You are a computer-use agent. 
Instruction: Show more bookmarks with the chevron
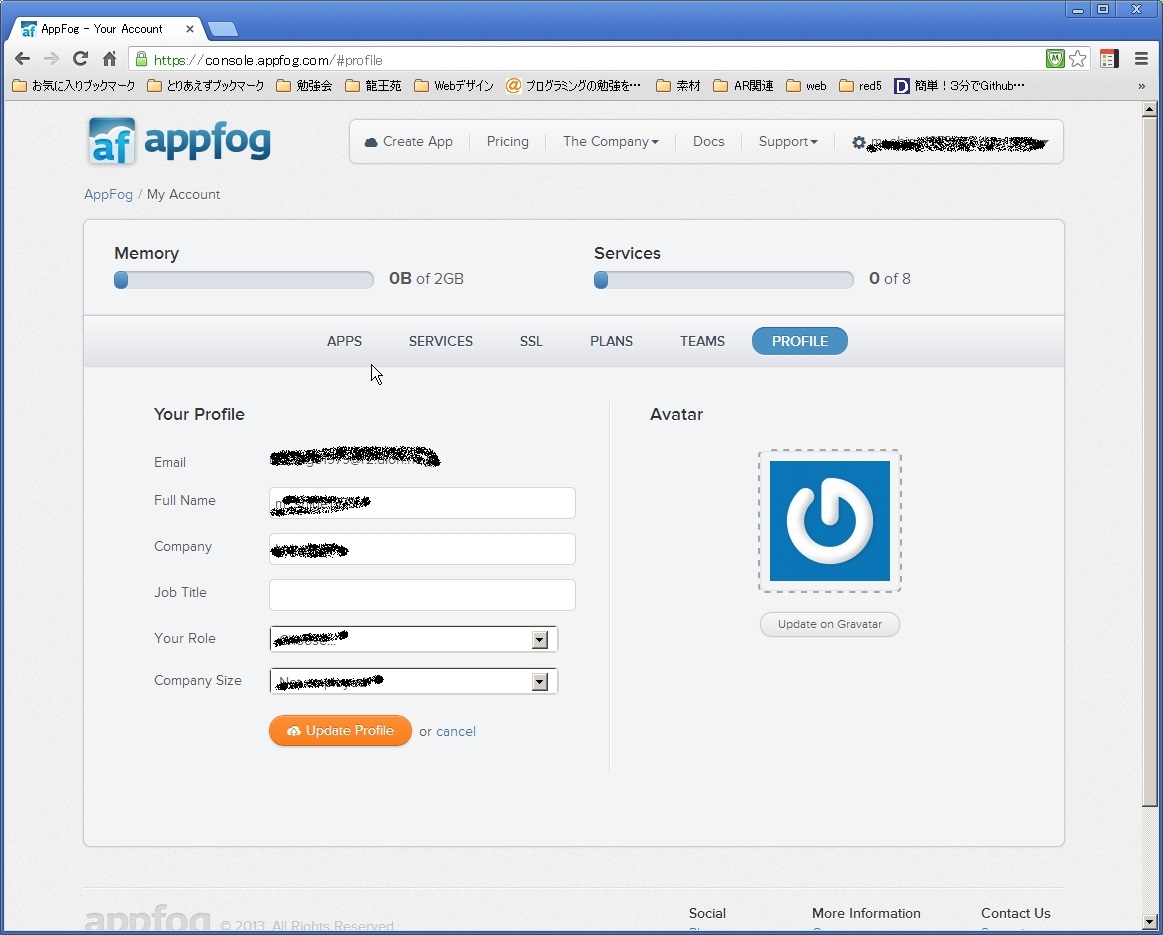[x=1141, y=86]
